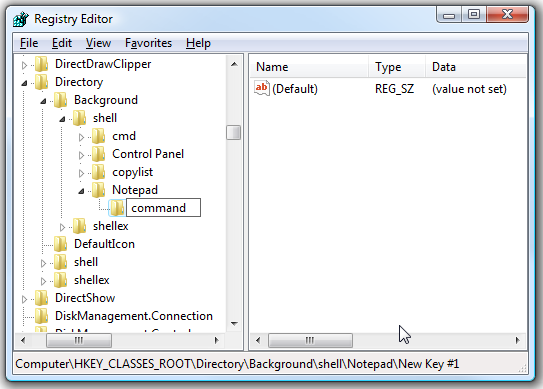Click the DirectDrawClipper folder icon
The width and height of the screenshot is (543, 389).
[42, 64]
